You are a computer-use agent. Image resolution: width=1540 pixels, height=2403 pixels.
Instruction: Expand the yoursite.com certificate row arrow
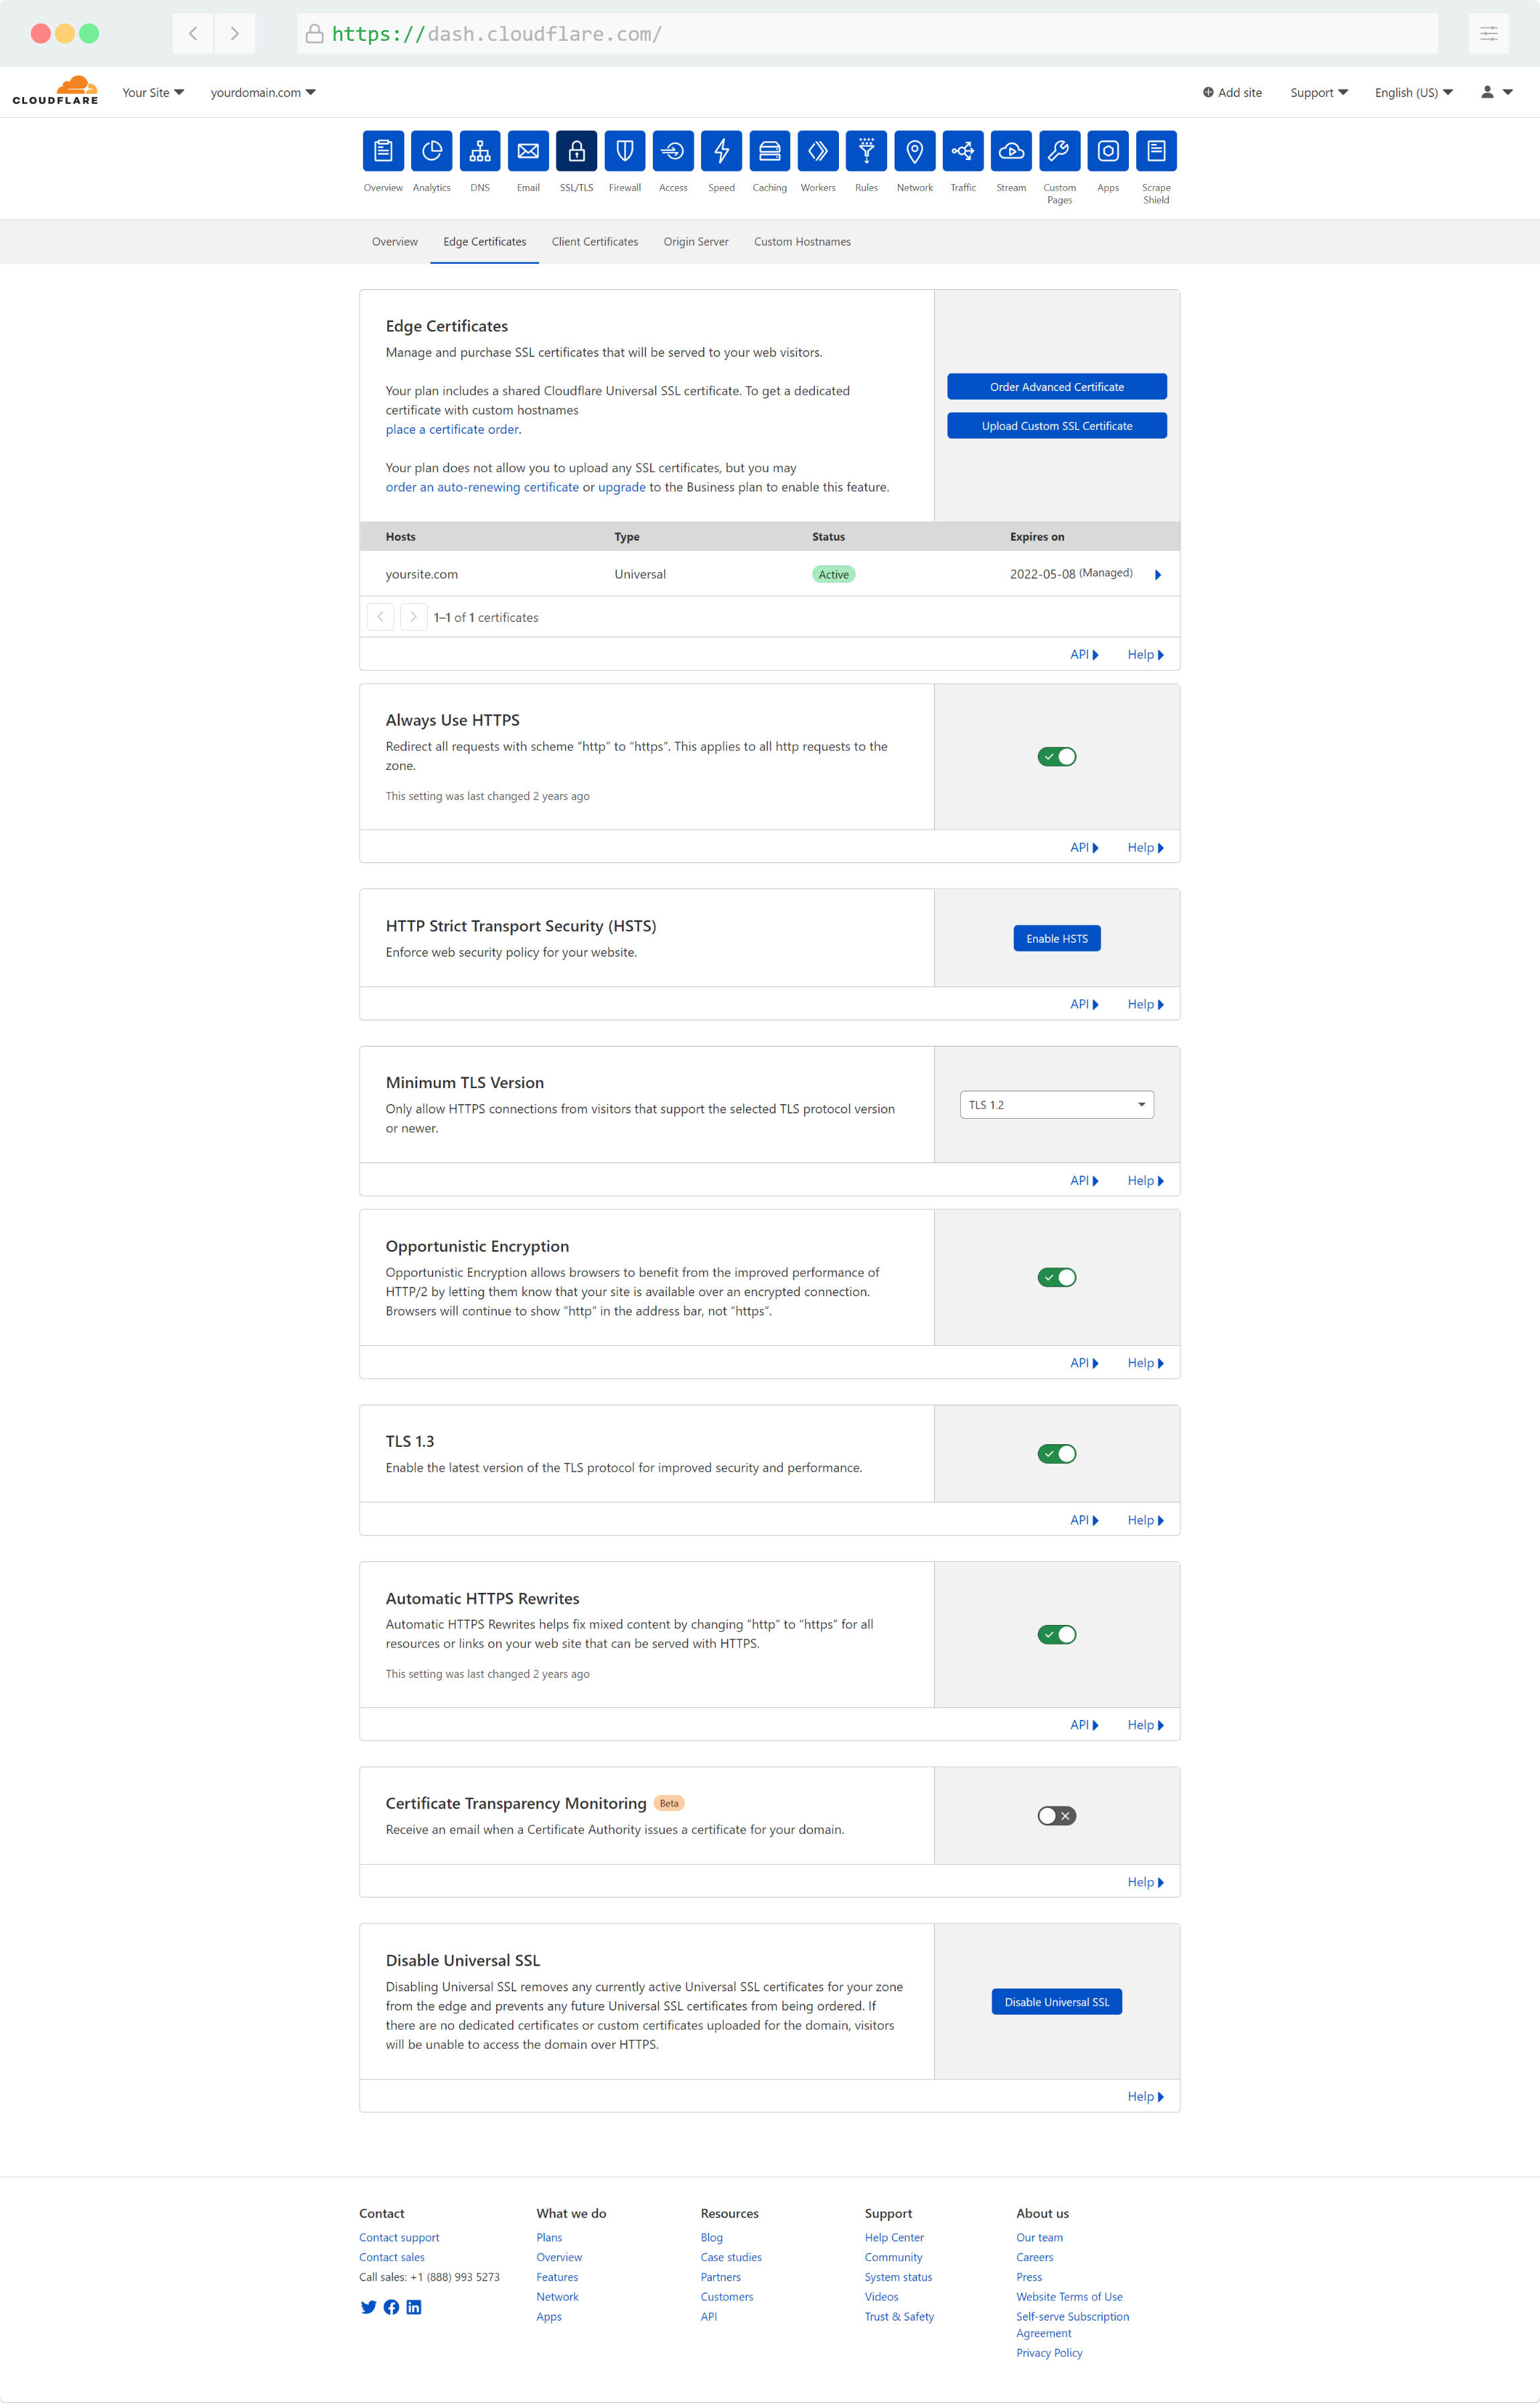[x=1158, y=575]
